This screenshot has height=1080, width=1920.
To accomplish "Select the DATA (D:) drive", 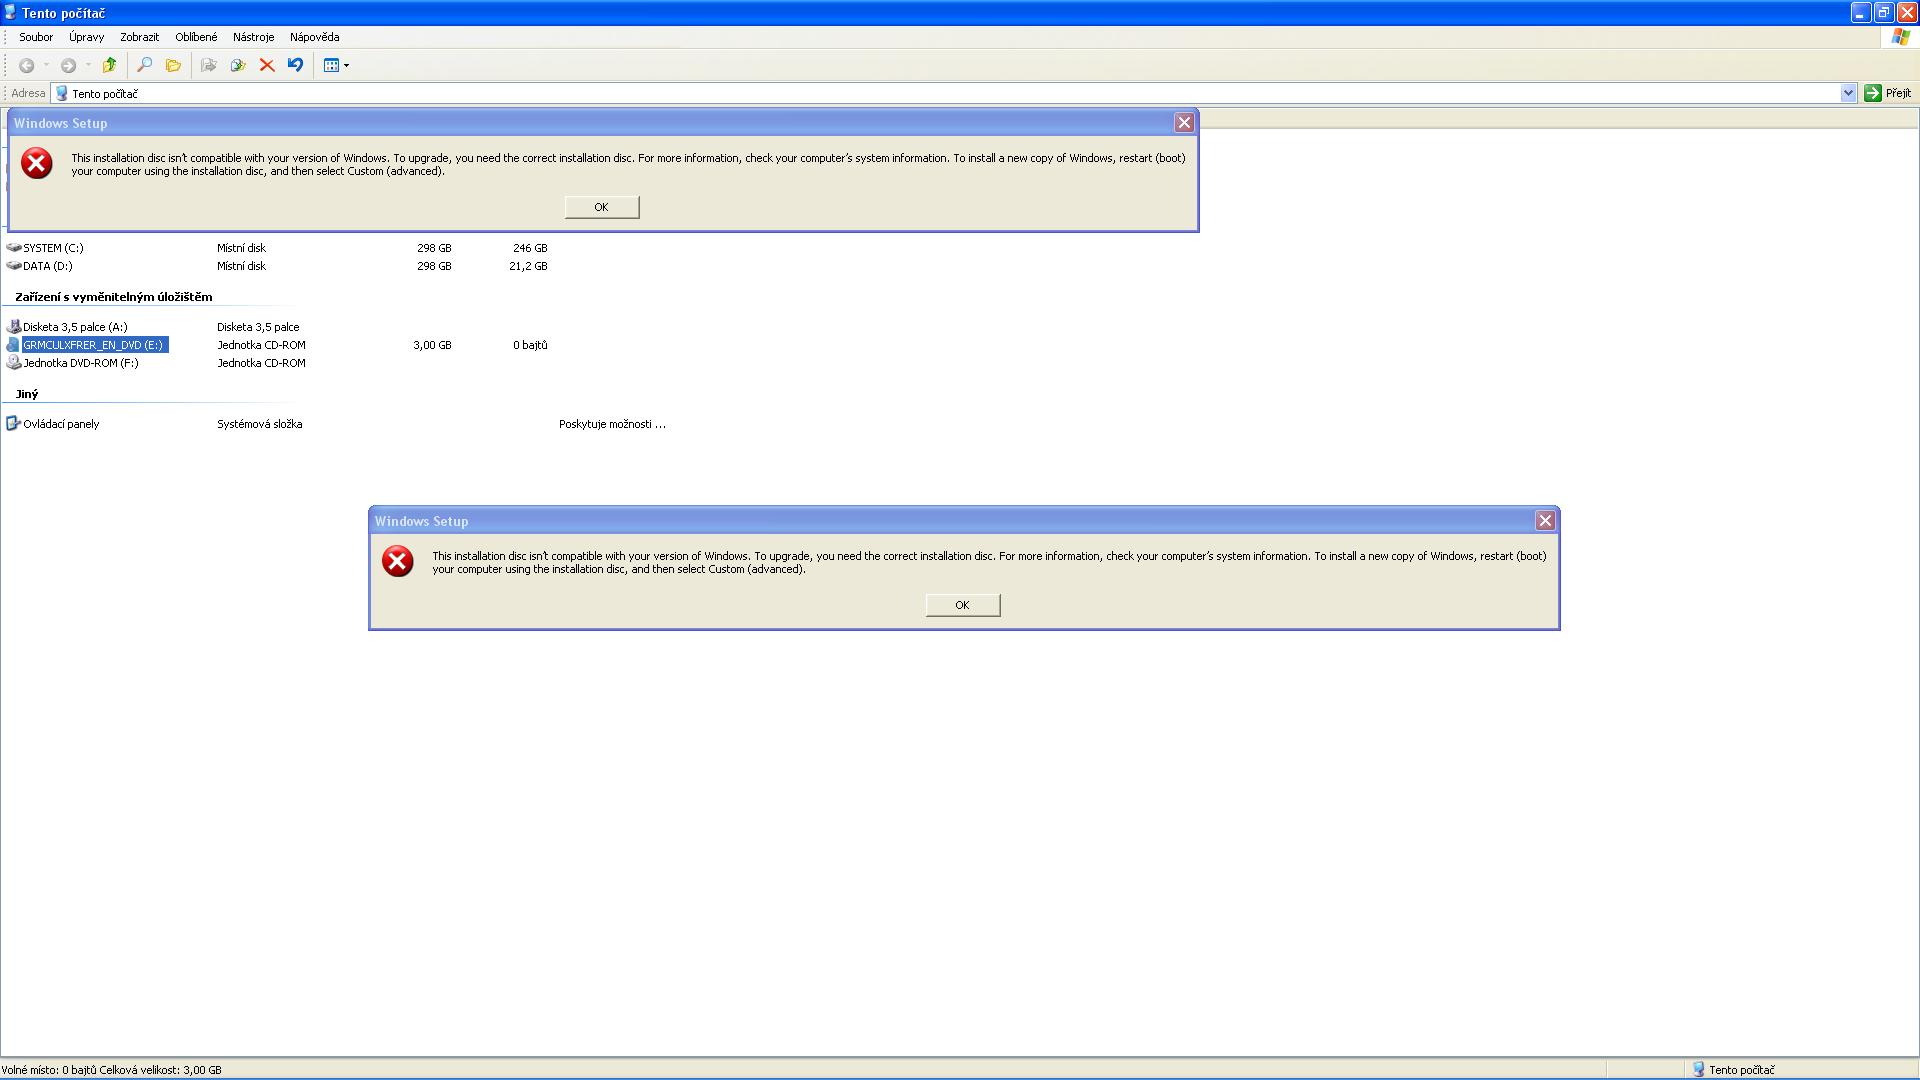I will point(47,266).
